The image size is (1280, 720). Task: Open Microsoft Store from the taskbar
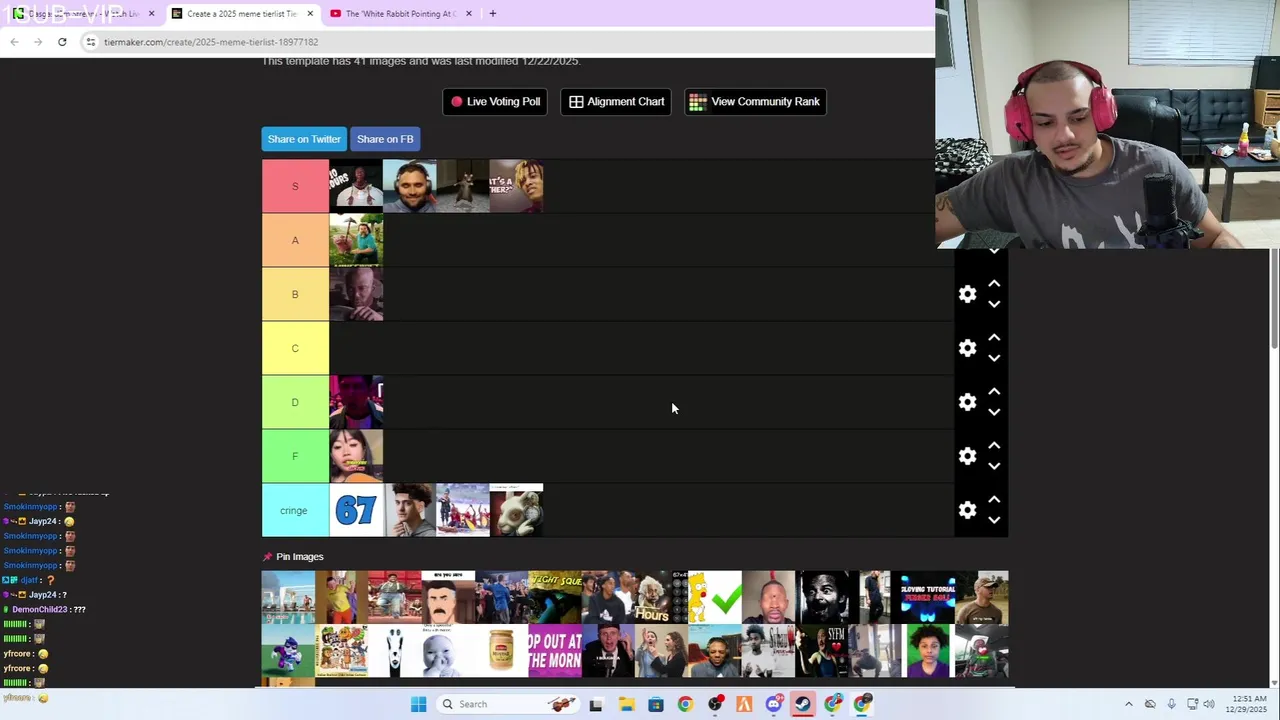(655, 704)
